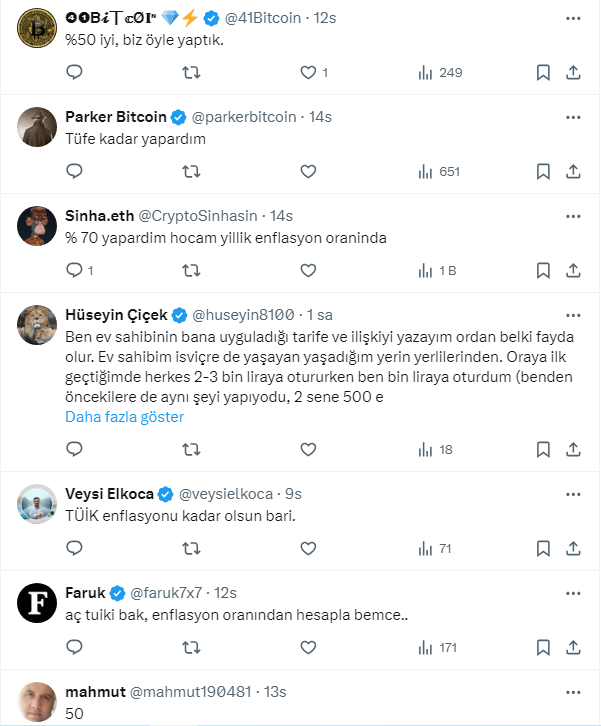Reply to Parker Bitcoin's tweet
This screenshot has height=726, width=601.
click(74, 171)
